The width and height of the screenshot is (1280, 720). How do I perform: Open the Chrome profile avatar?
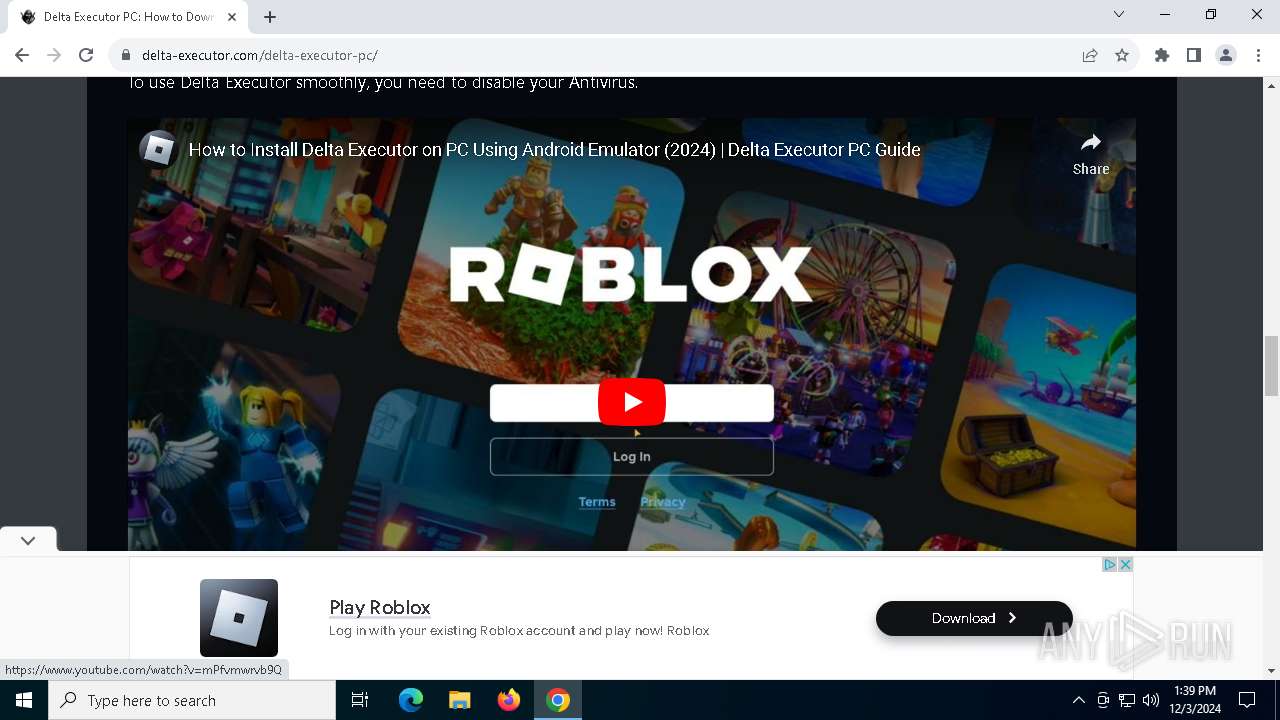pyautogui.click(x=1226, y=56)
